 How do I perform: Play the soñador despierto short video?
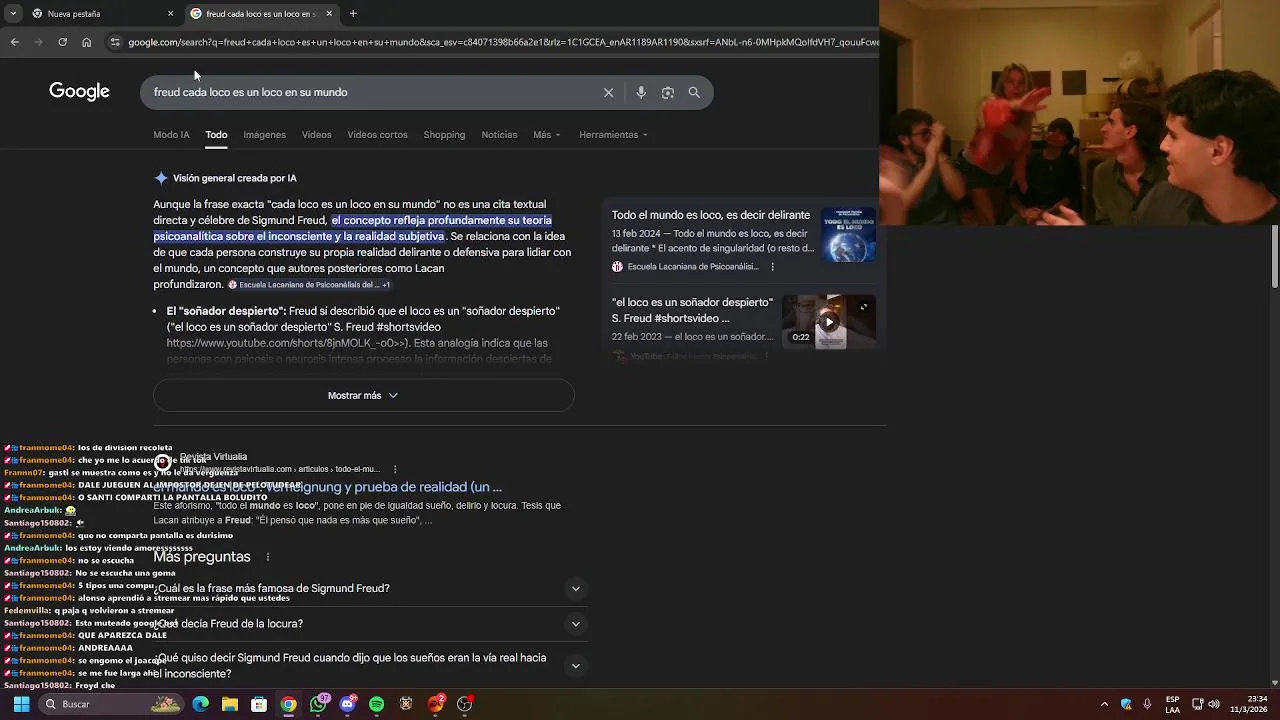click(829, 322)
